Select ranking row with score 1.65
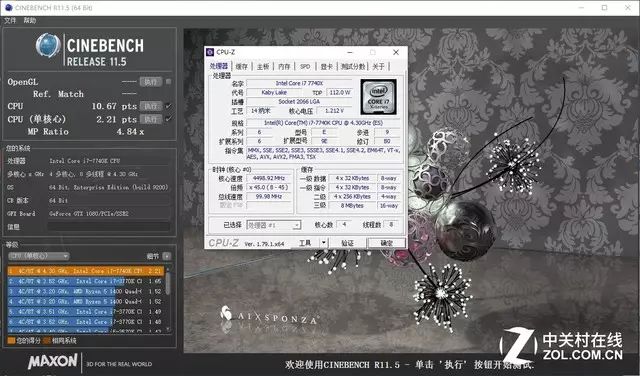This screenshot has width=640, height=376. point(86,281)
